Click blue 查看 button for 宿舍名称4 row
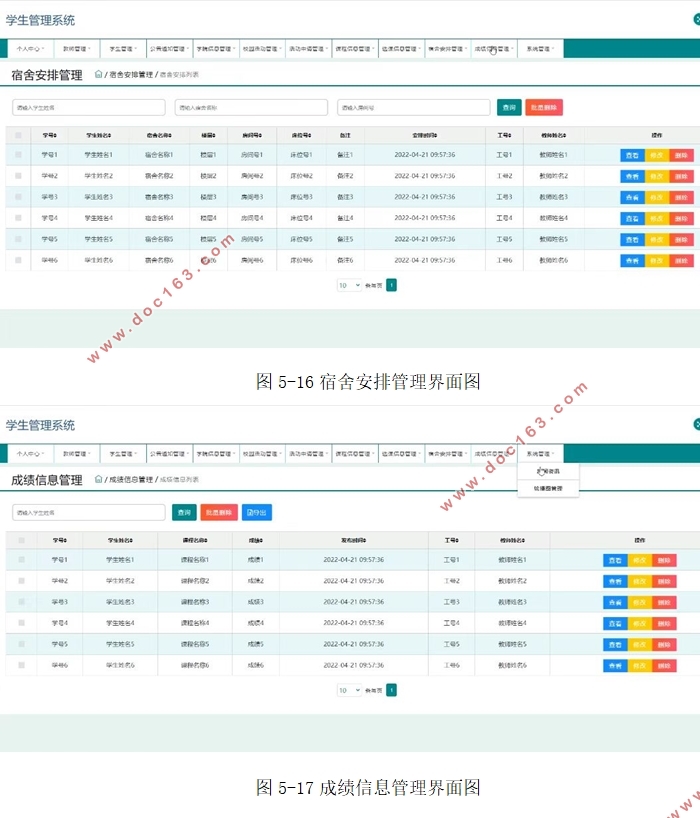This screenshot has width=700, height=818. pyautogui.click(x=632, y=219)
